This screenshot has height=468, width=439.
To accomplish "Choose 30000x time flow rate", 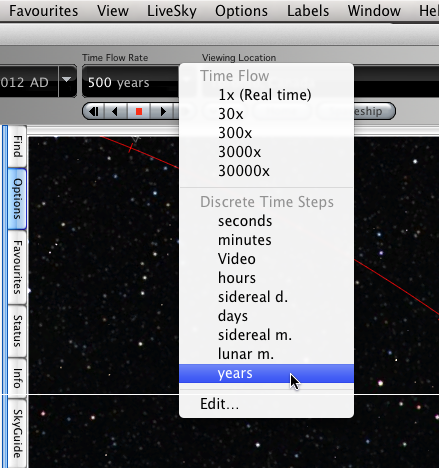I will tap(266, 171).
